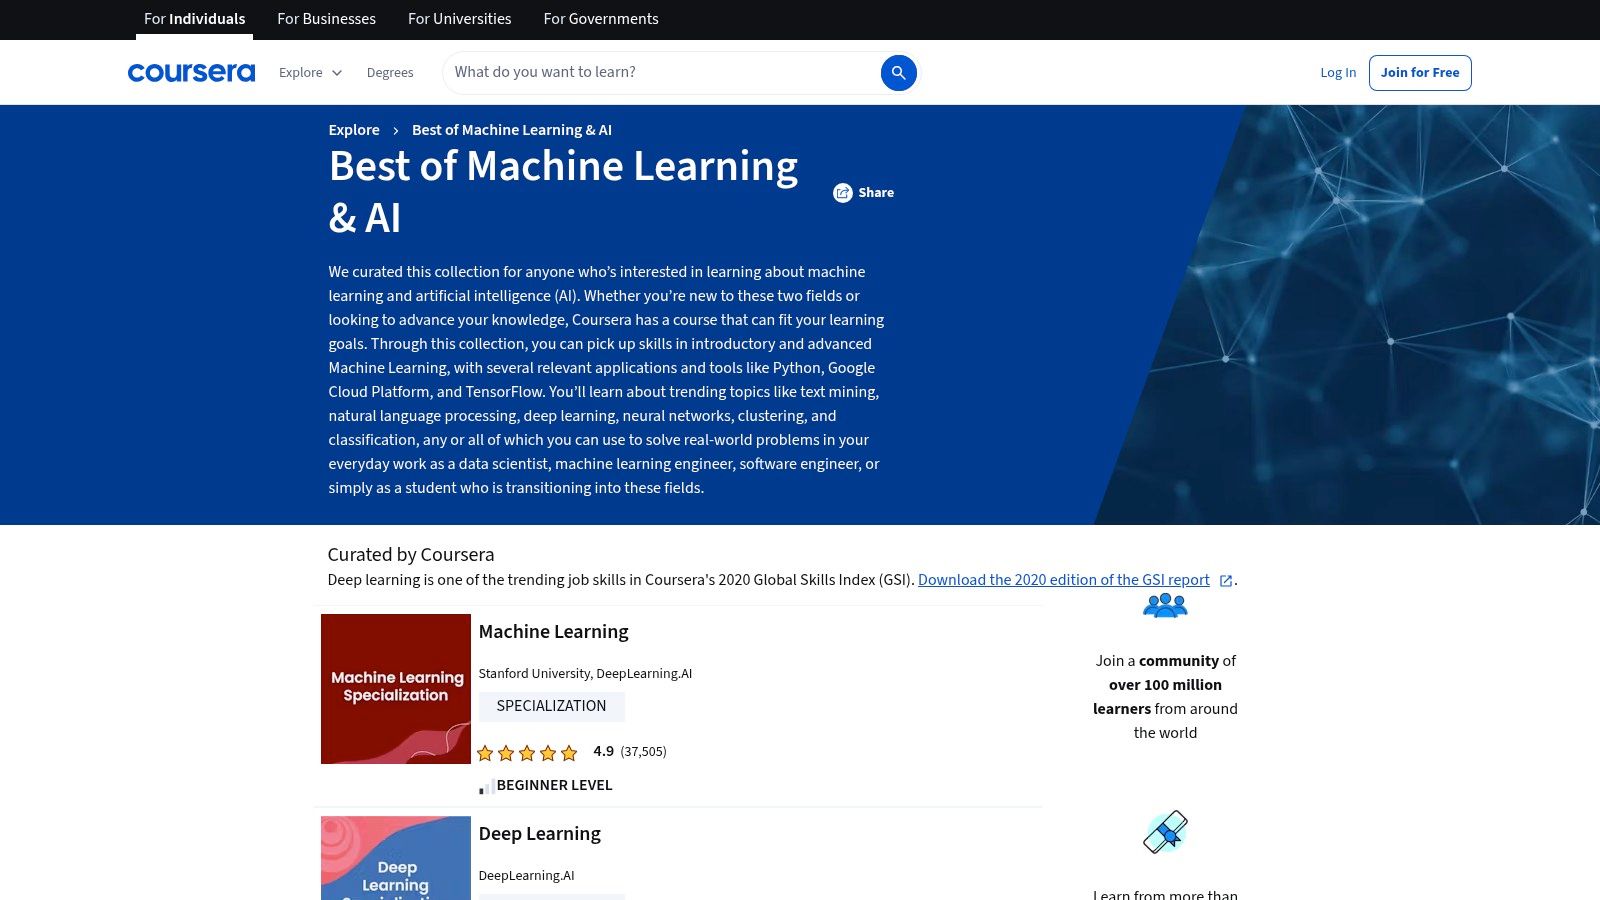Expand the Explore menu chevron arrow

point(336,73)
